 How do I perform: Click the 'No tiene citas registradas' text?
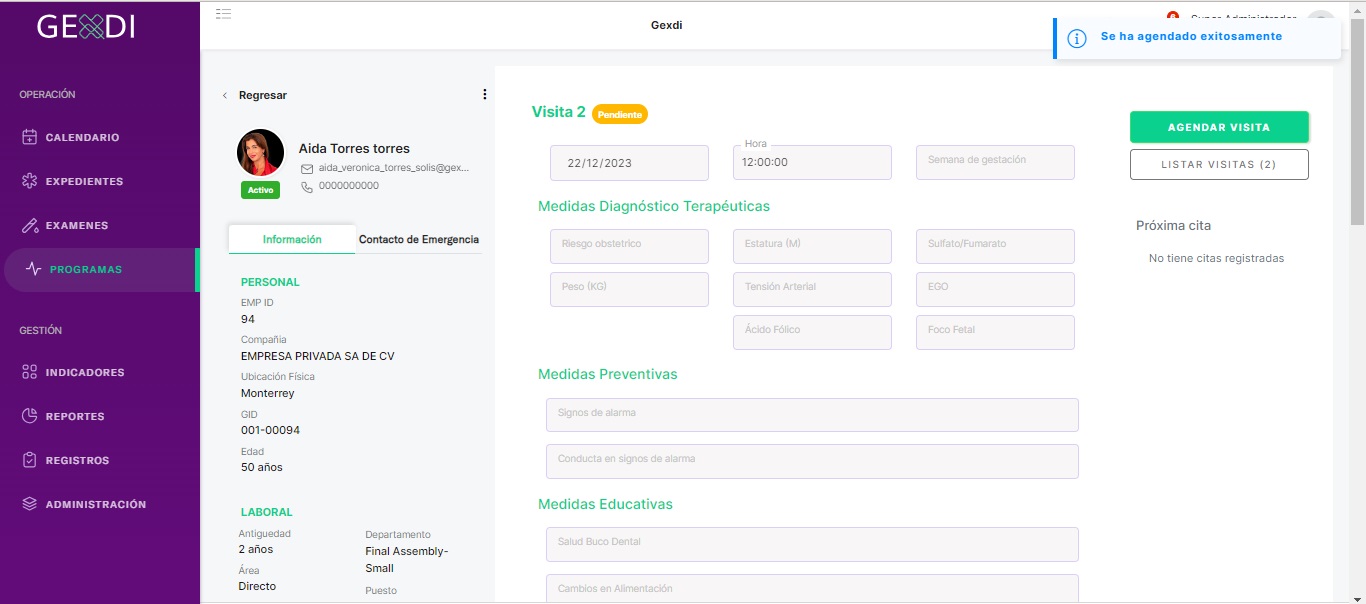tap(1216, 258)
